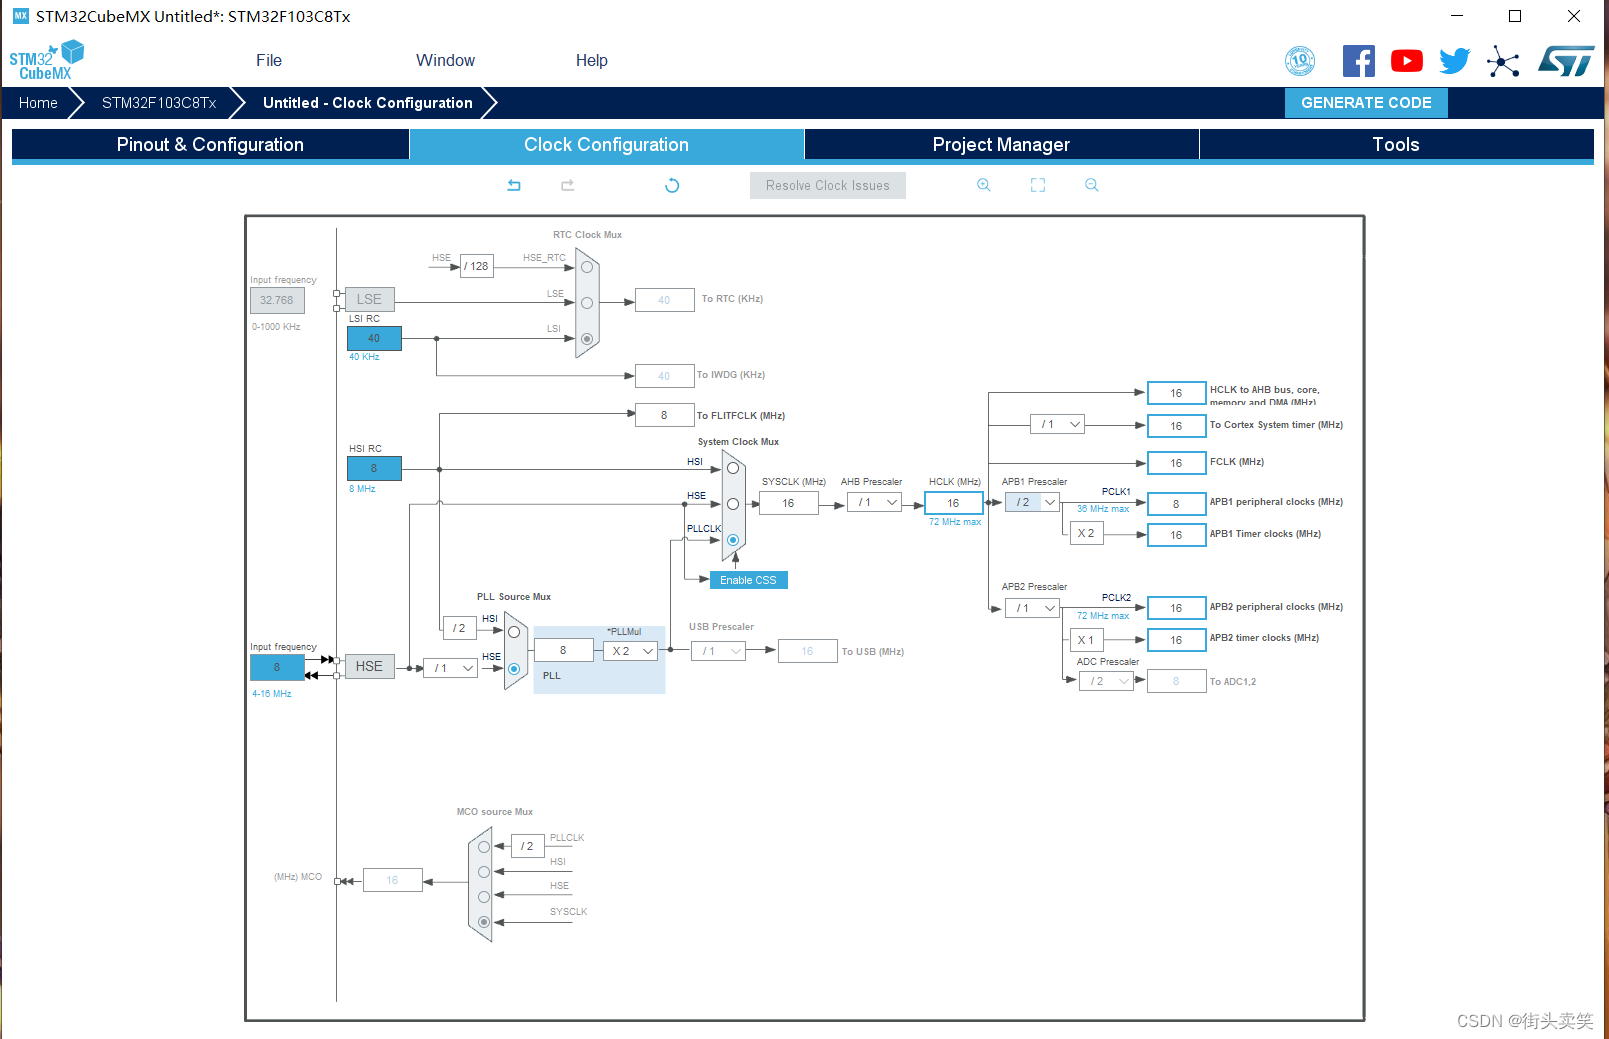Open the USB Prescaler dropdown
The image size is (1609, 1039).
click(x=719, y=651)
